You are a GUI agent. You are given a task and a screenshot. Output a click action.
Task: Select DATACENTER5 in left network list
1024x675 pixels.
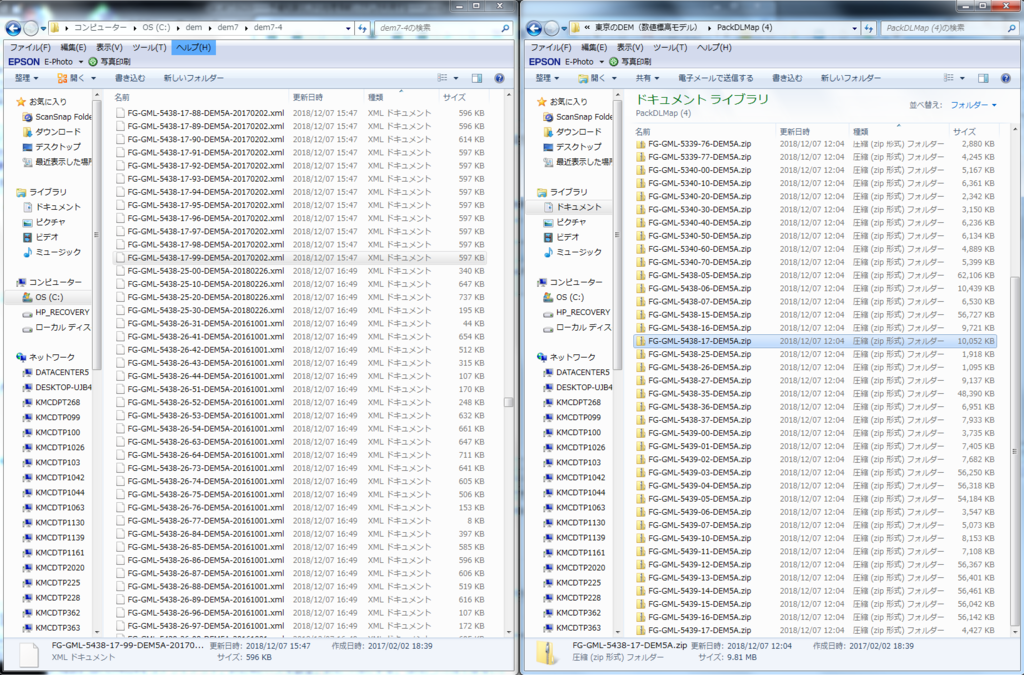coord(56,372)
